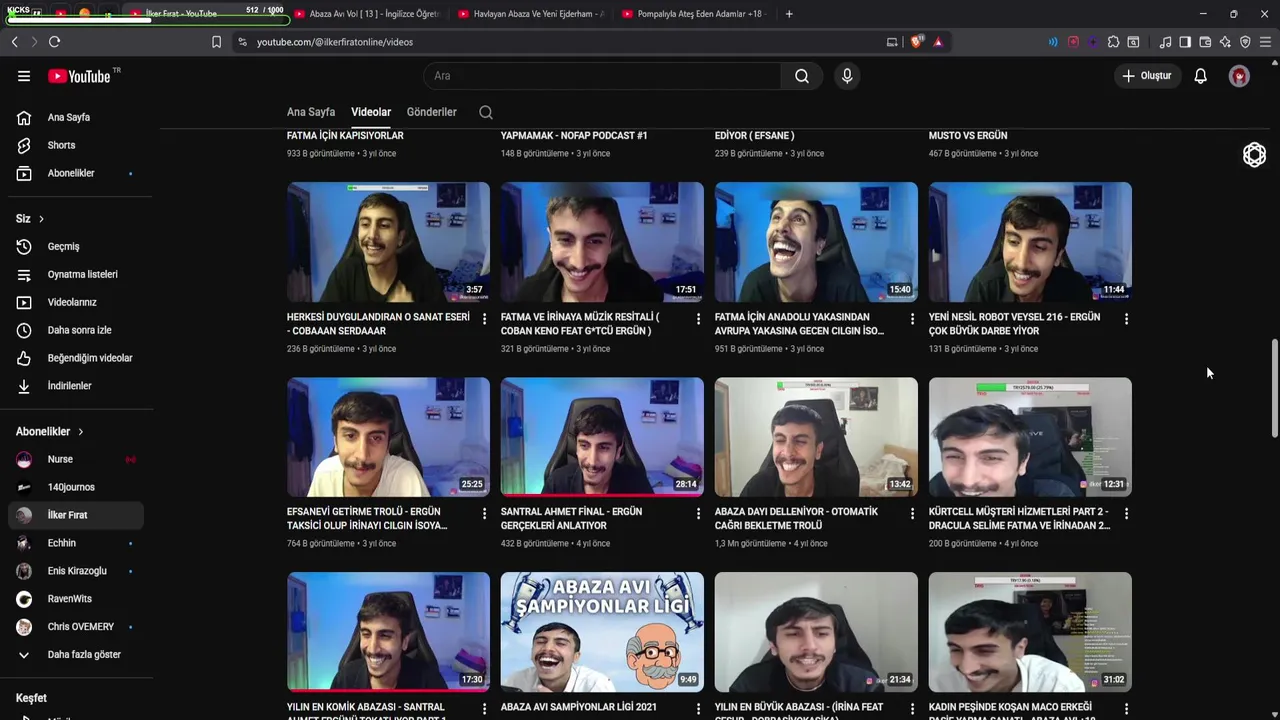This screenshot has height=720, width=1280.
Task: Open ABAZA AVI ŞAMPİYONLAR LİGİ thumbnail
Action: coord(602,632)
